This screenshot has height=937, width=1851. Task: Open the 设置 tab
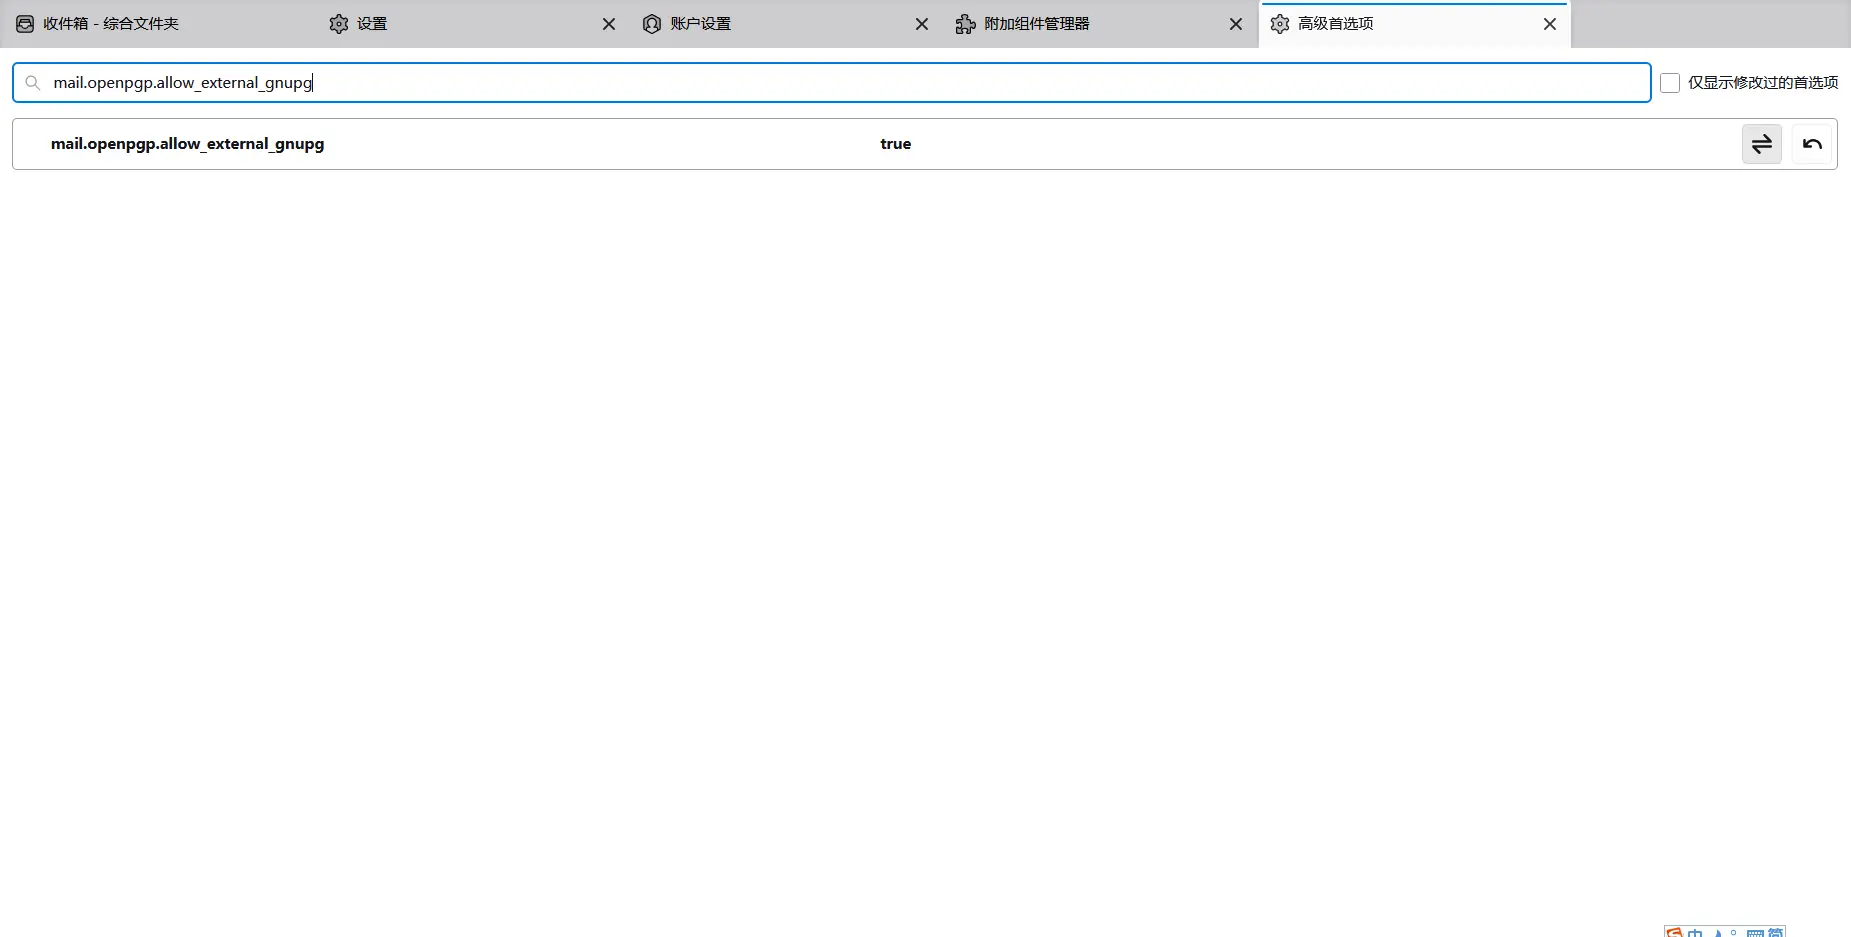[372, 24]
